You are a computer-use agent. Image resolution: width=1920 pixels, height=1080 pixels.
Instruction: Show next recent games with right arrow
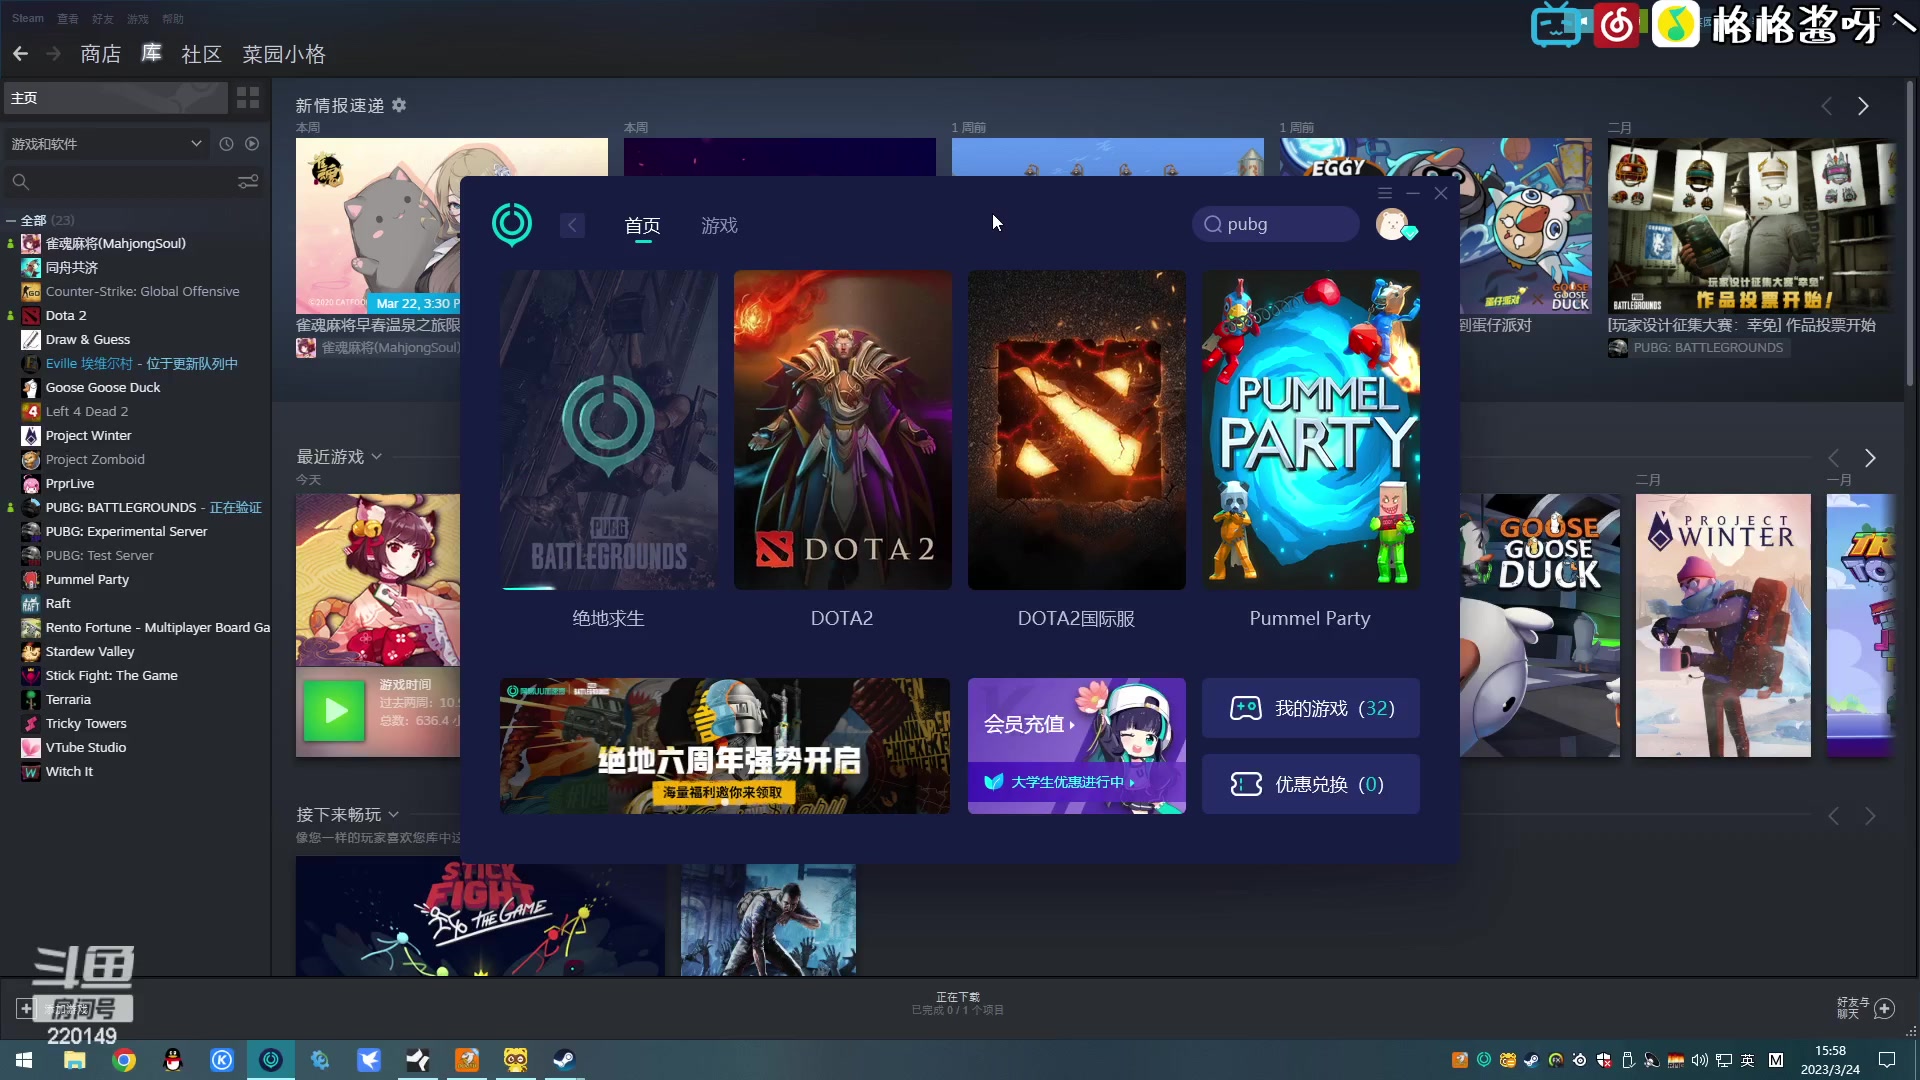[x=1870, y=458]
